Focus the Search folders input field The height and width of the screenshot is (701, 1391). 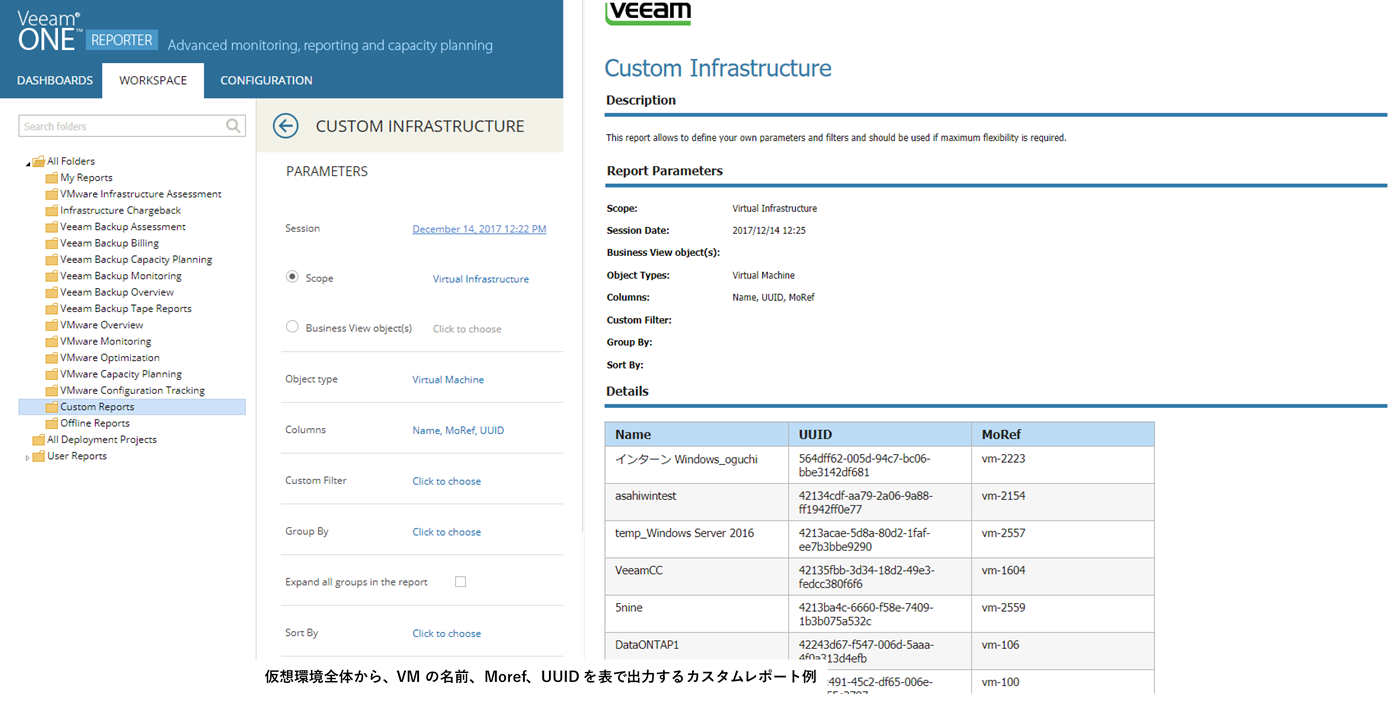point(132,126)
